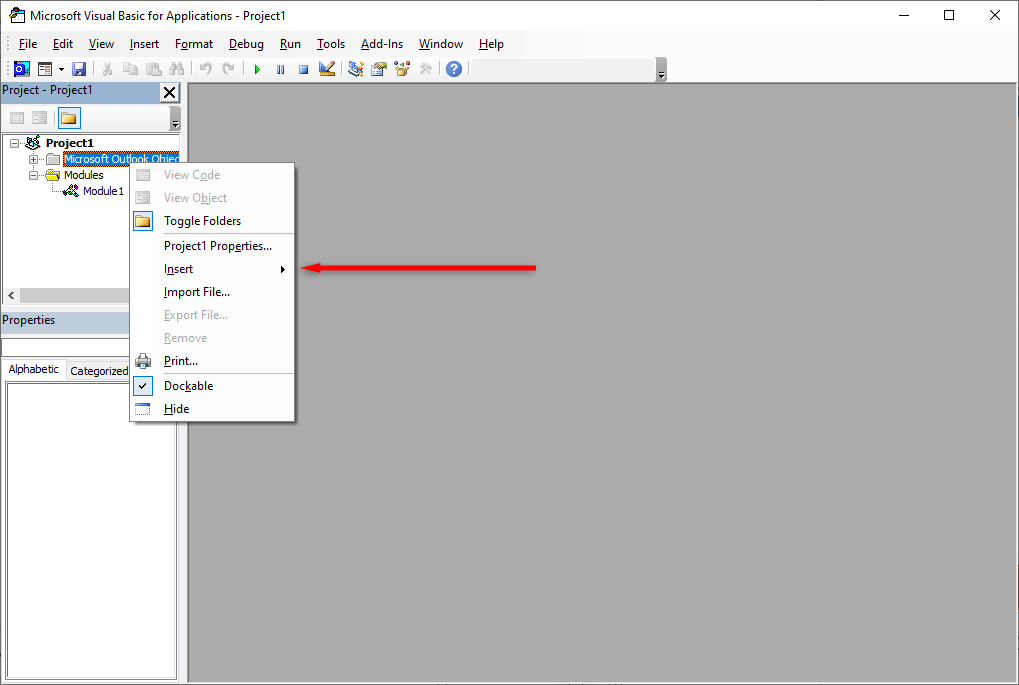The height and width of the screenshot is (685, 1019).
Task: Click the Undo arrow icon
Action: point(206,69)
